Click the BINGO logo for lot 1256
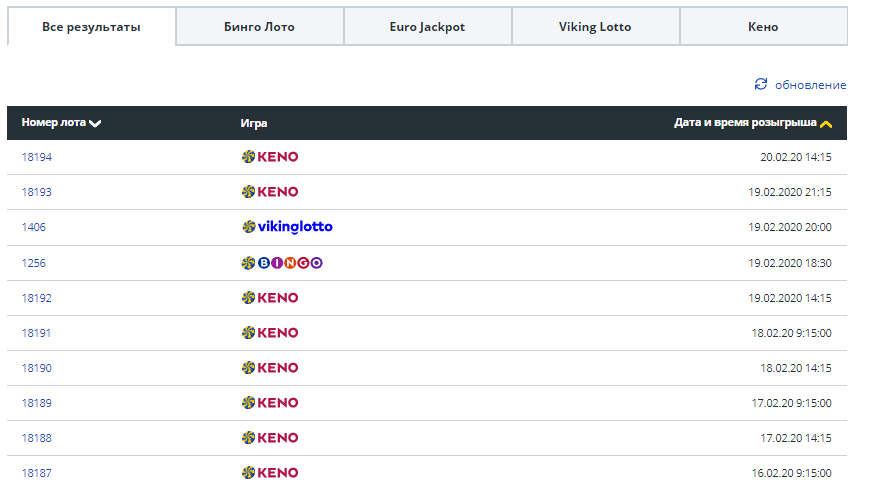The width and height of the screenshot is (876, 484). pyautogui.click(x=282, y=263)
